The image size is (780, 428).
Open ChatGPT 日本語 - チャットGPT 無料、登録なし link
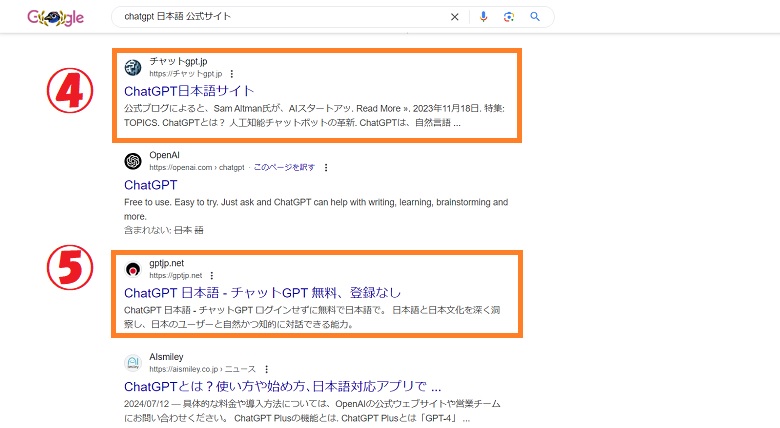pos(262,293)
